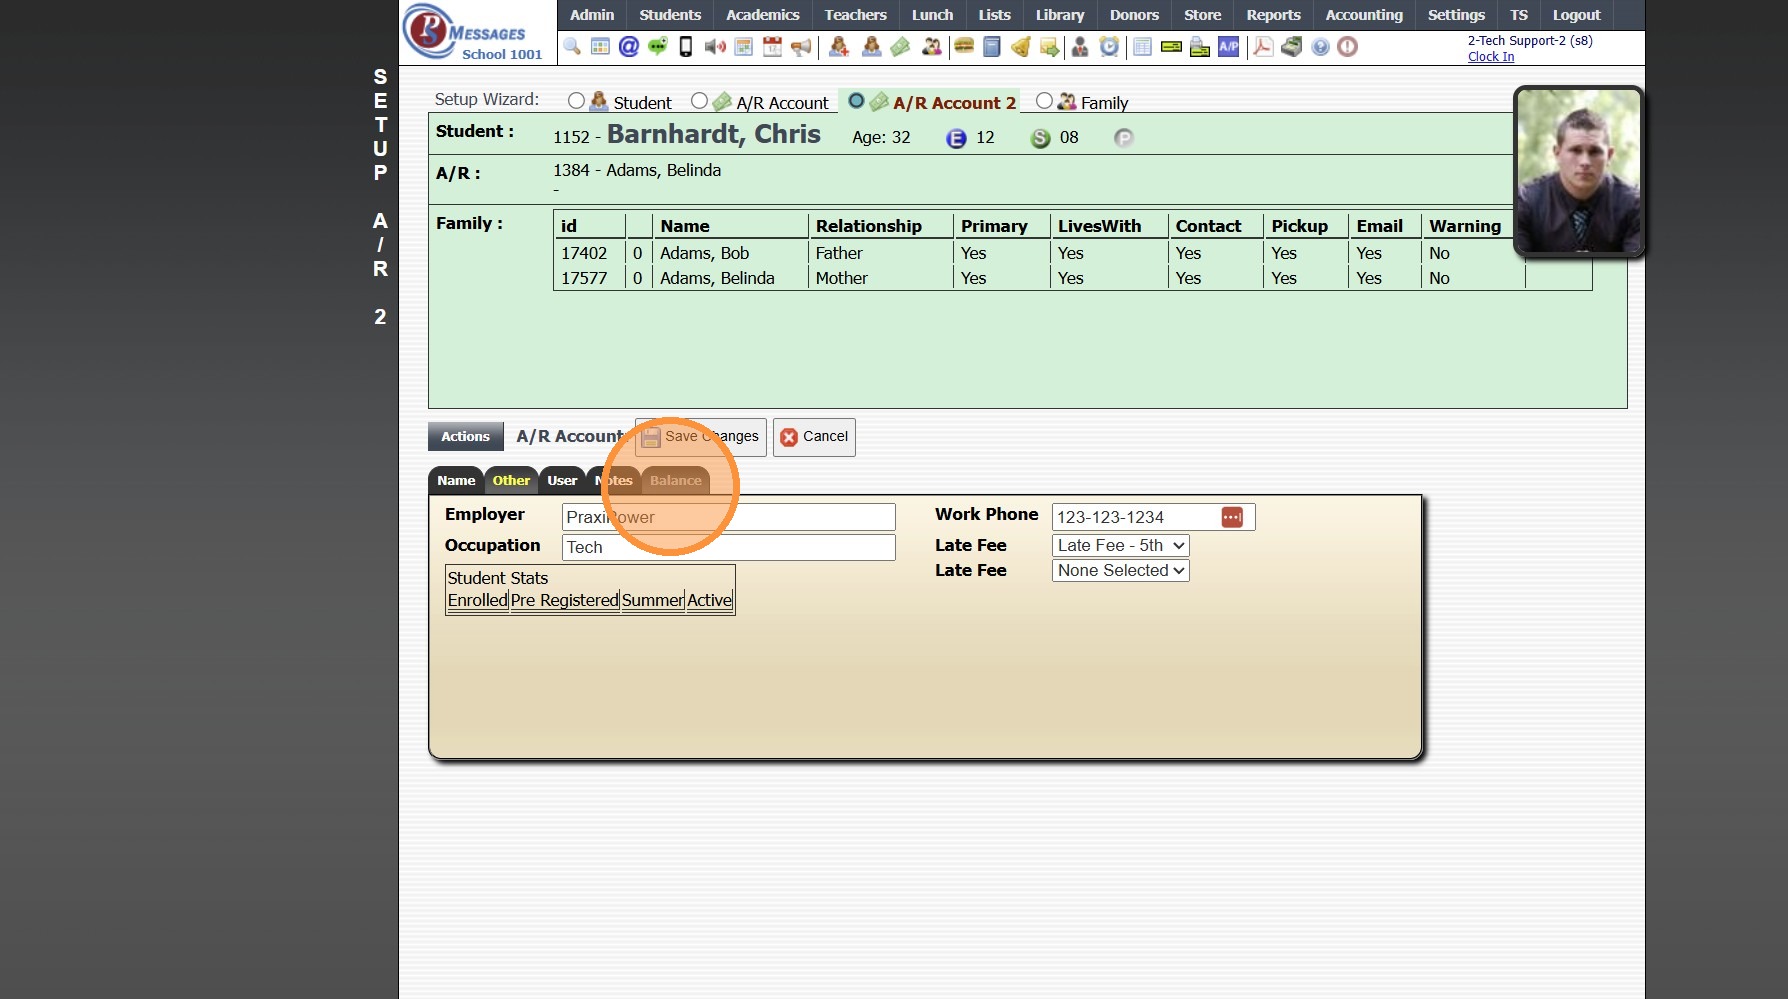The image size is (1788, 999).
Task: Open the Settings menu
Action: click(1456, 15)
